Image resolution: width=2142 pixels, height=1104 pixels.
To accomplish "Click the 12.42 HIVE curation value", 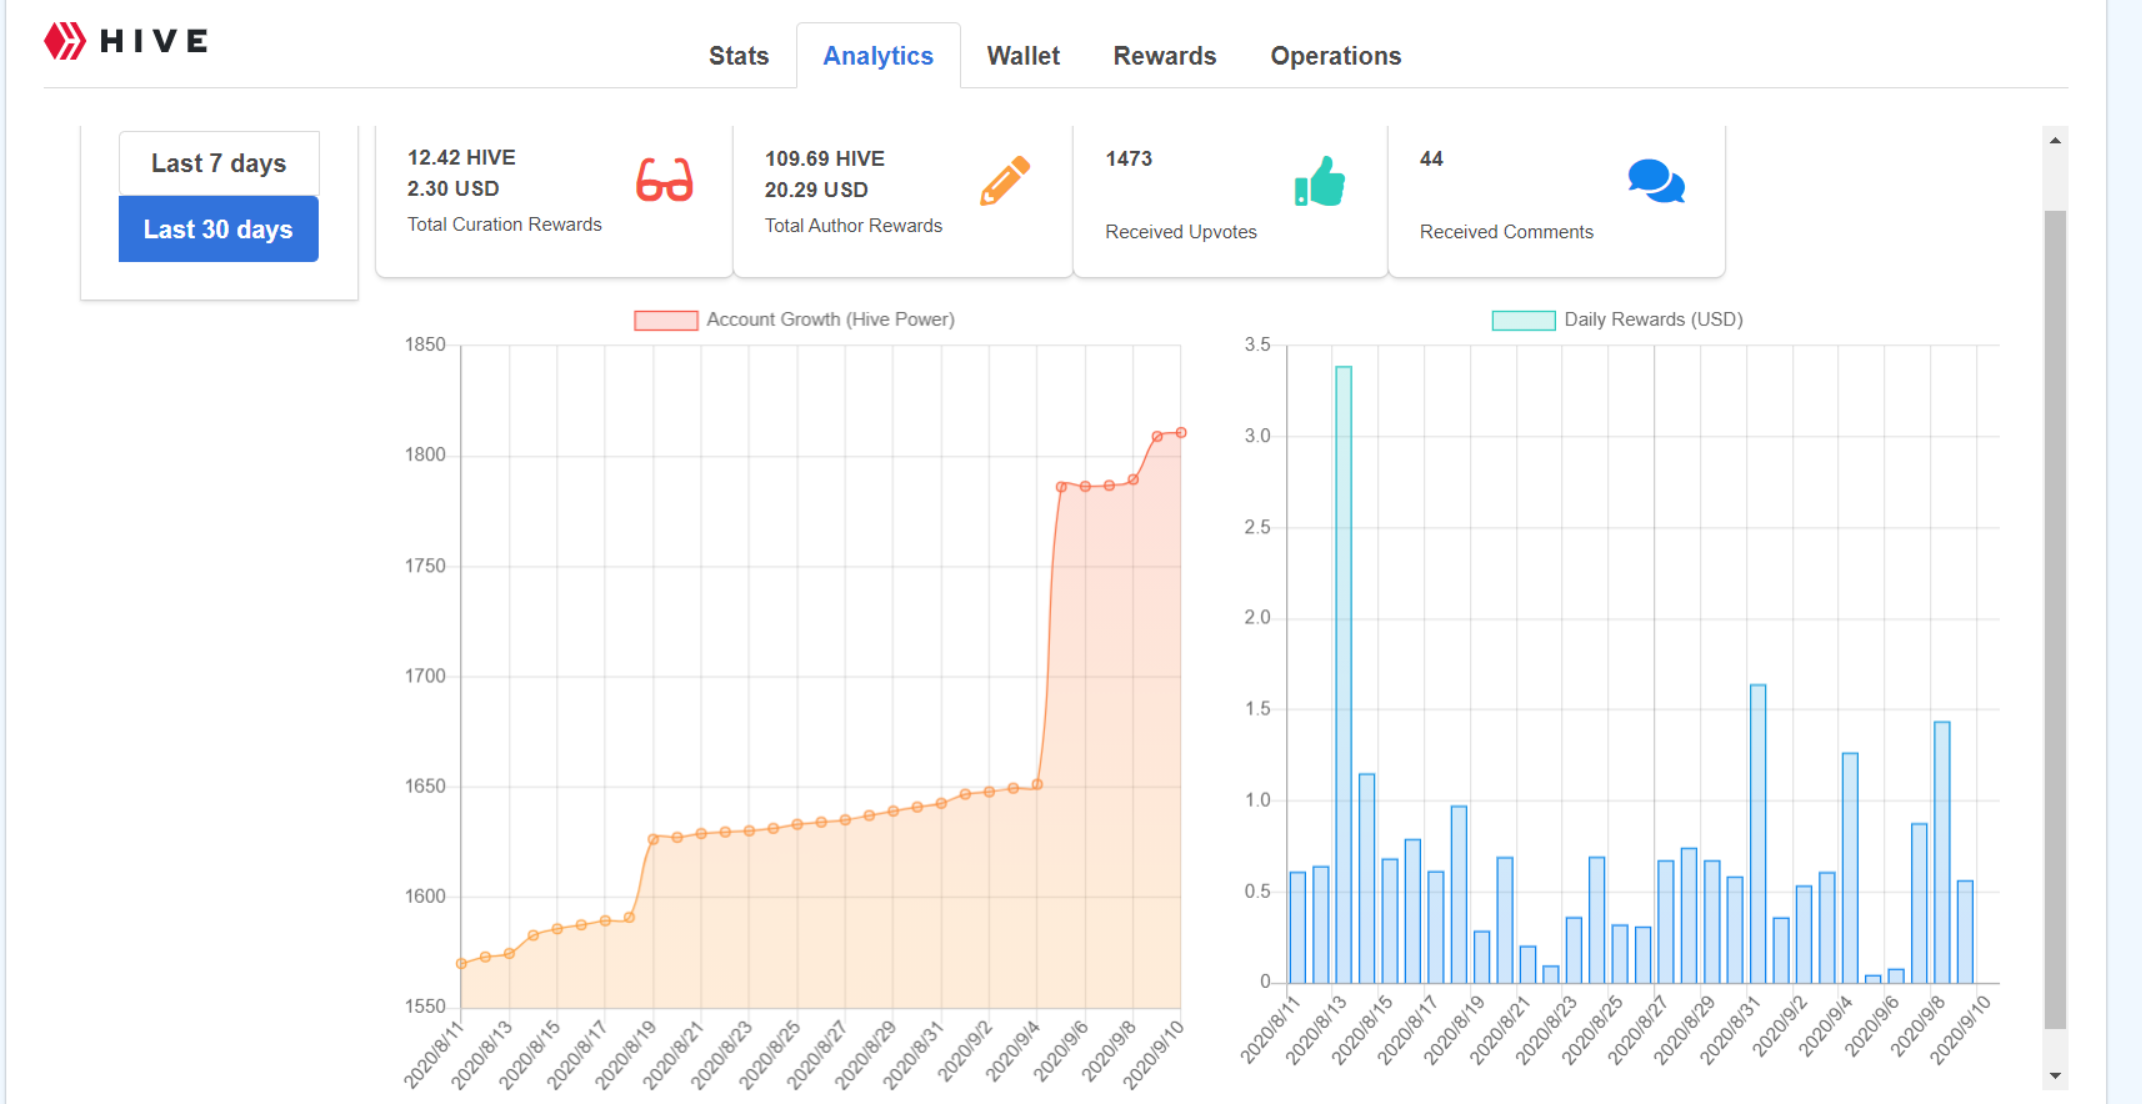I will click(461, 157).
